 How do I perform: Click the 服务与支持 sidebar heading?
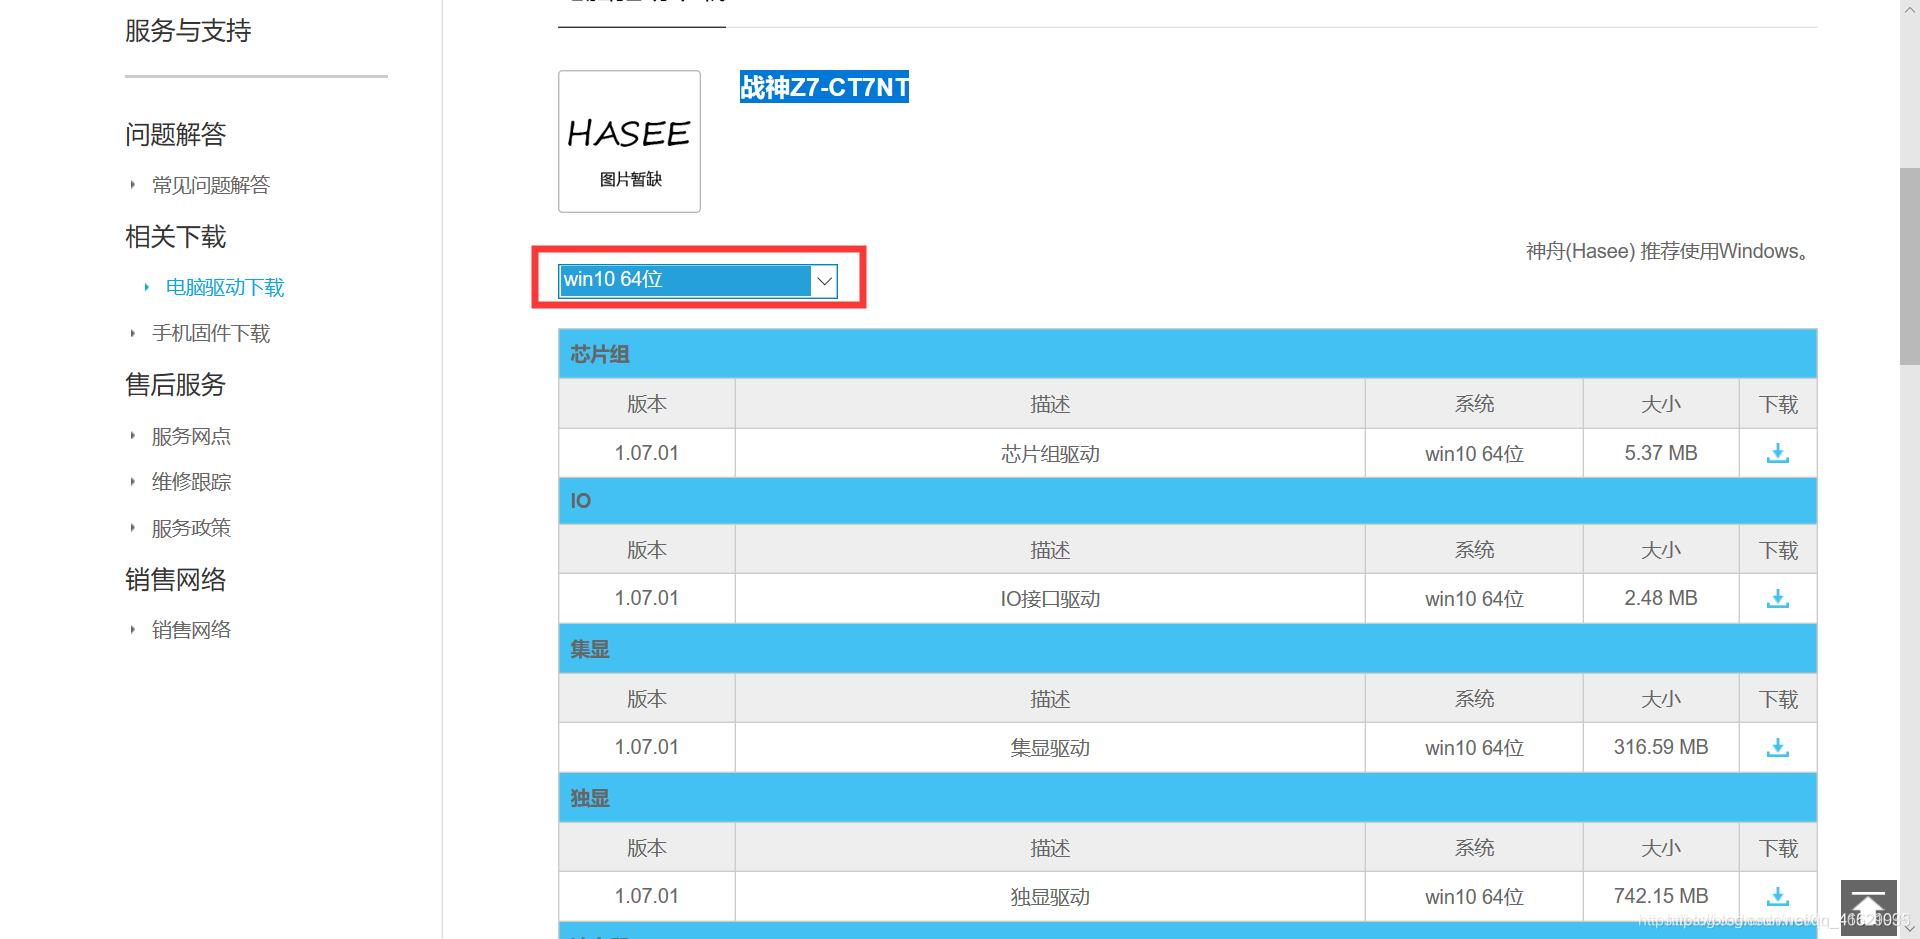pyautogui.click(x=188, y=31)
